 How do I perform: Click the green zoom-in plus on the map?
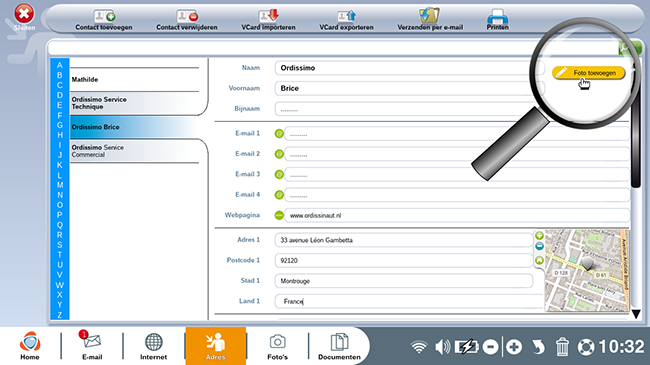[x=539, y=236]
